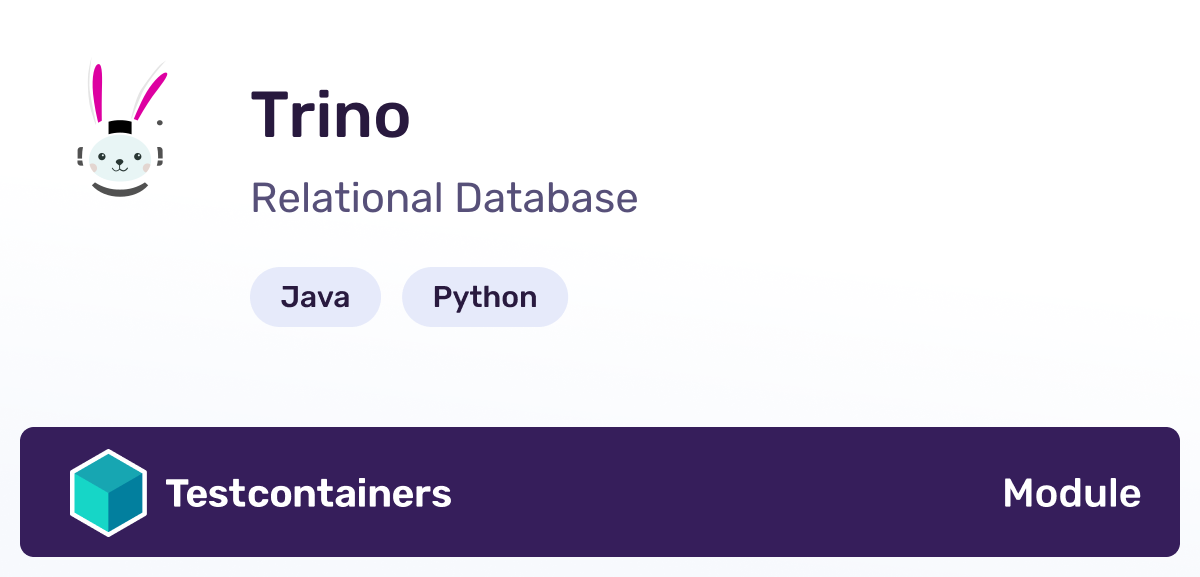Click the top face of the teal cube
Viewport: 1200px width, 577px height.
(x=108, y=471)
